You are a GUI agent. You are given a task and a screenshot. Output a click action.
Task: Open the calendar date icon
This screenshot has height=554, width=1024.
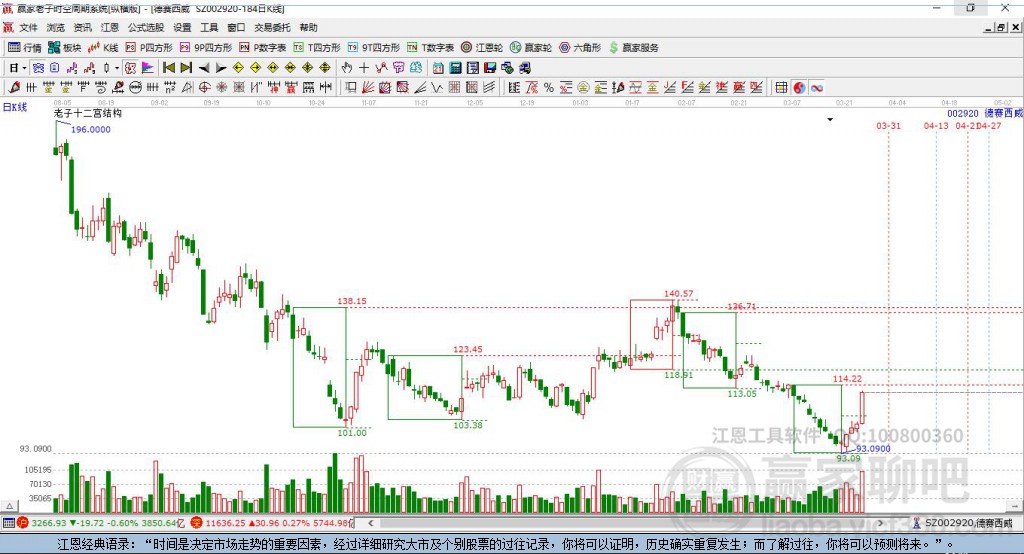pyautogui.click(x=438, y=68)
